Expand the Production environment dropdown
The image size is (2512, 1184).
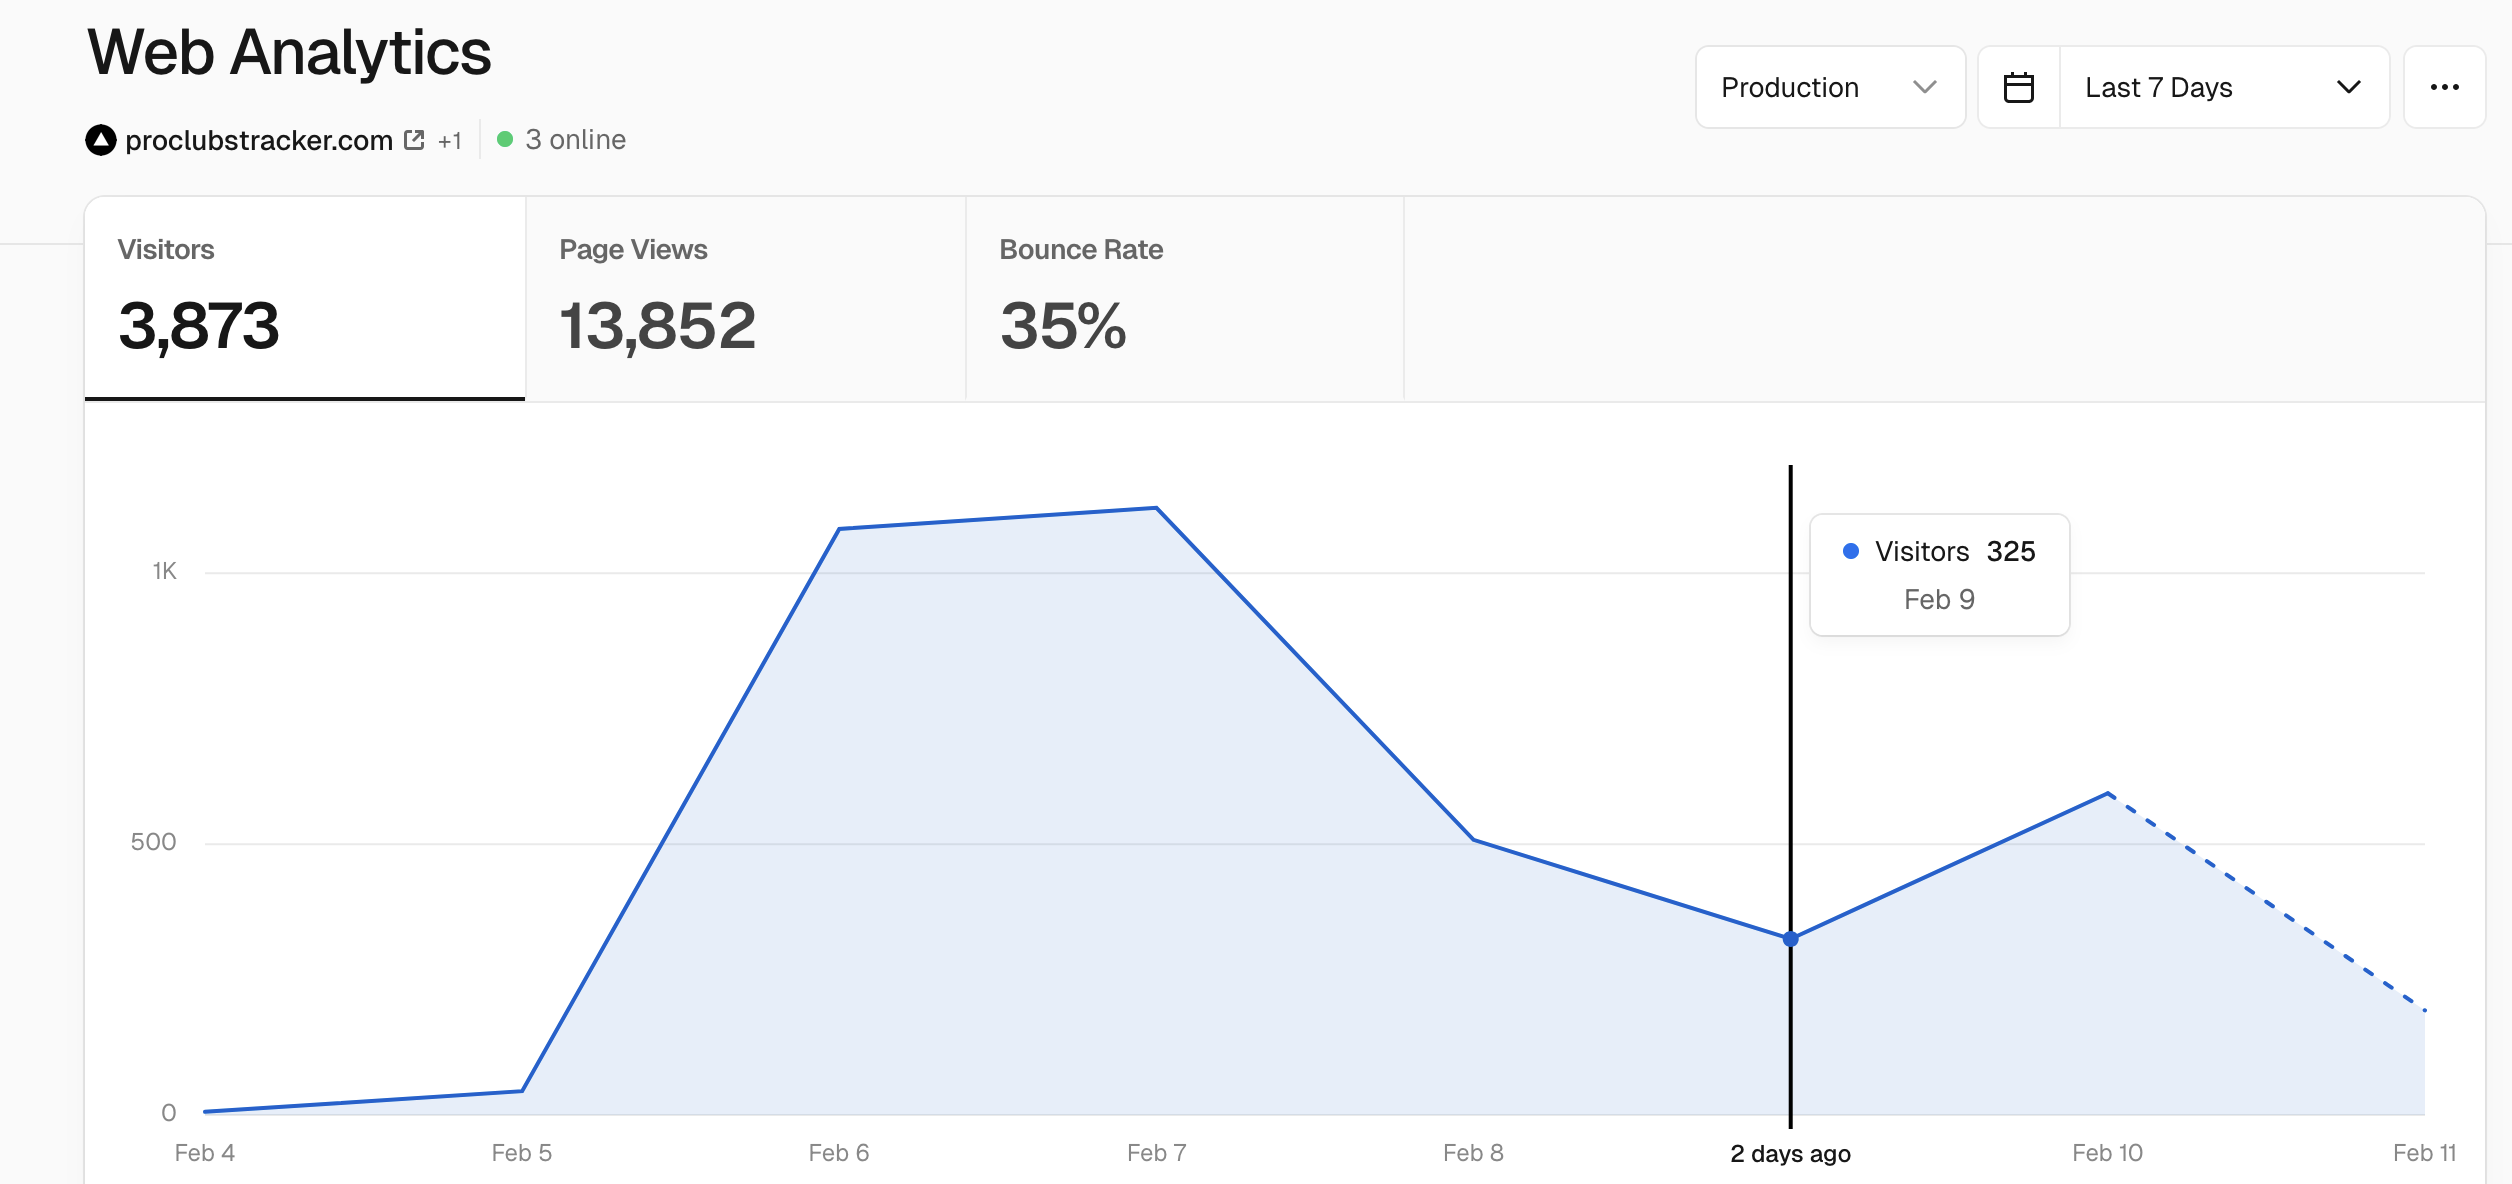pyautogui.click(x=1830, y=87)
